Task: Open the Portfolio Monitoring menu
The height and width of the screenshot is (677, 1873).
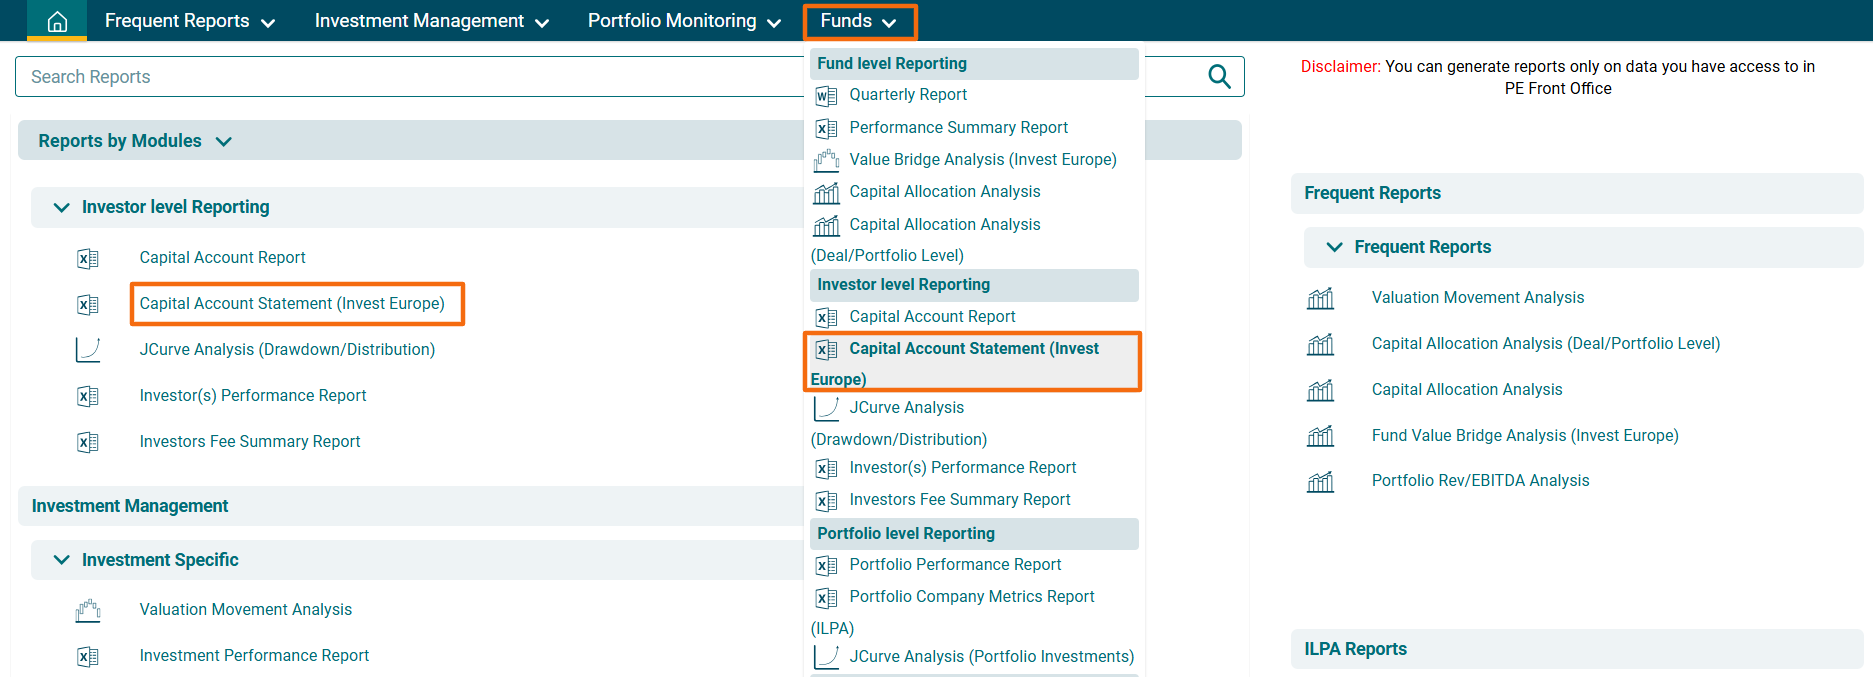Action: 684,21
